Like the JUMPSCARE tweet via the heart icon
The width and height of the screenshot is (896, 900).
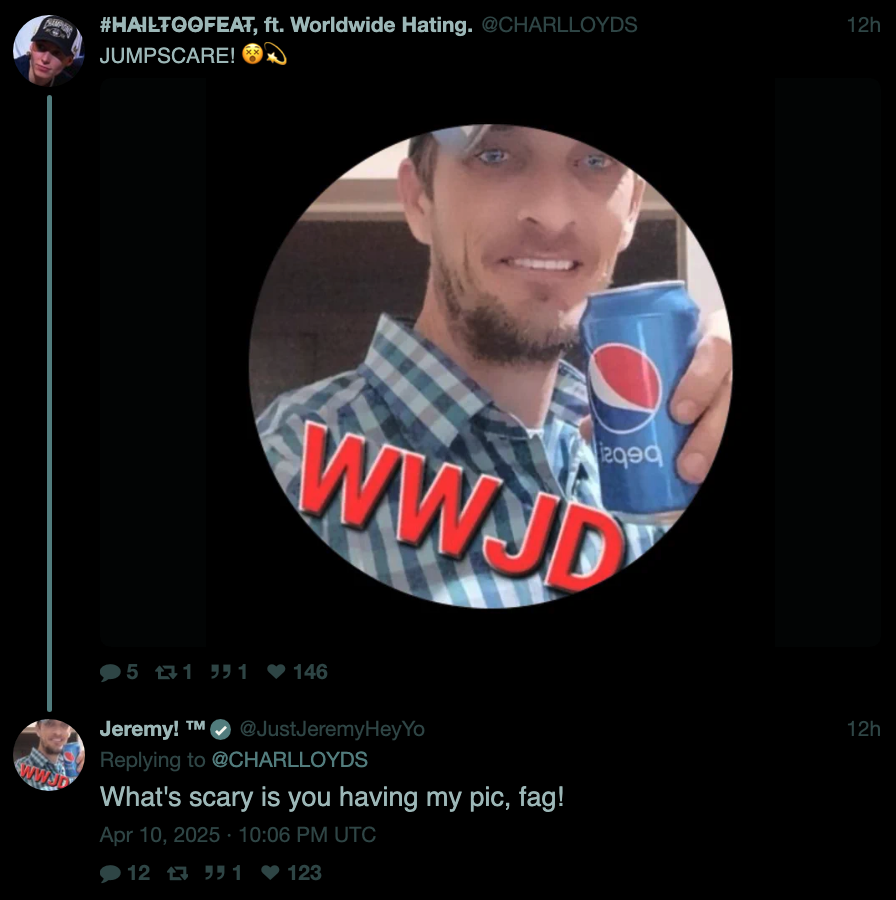(276, 671)
